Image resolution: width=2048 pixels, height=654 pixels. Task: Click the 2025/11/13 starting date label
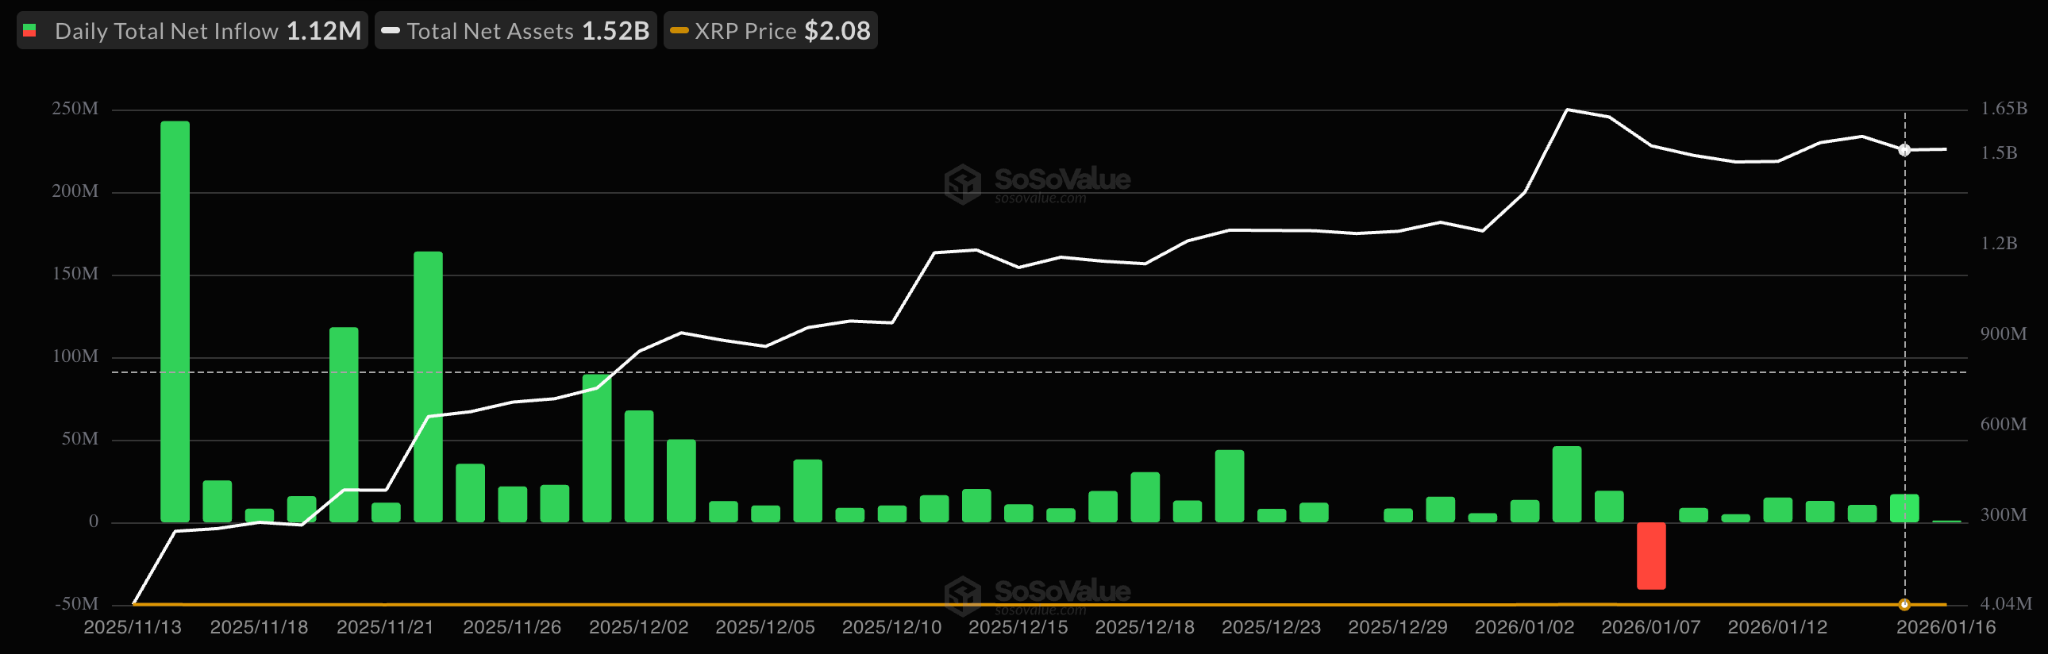tap(133, 627)
